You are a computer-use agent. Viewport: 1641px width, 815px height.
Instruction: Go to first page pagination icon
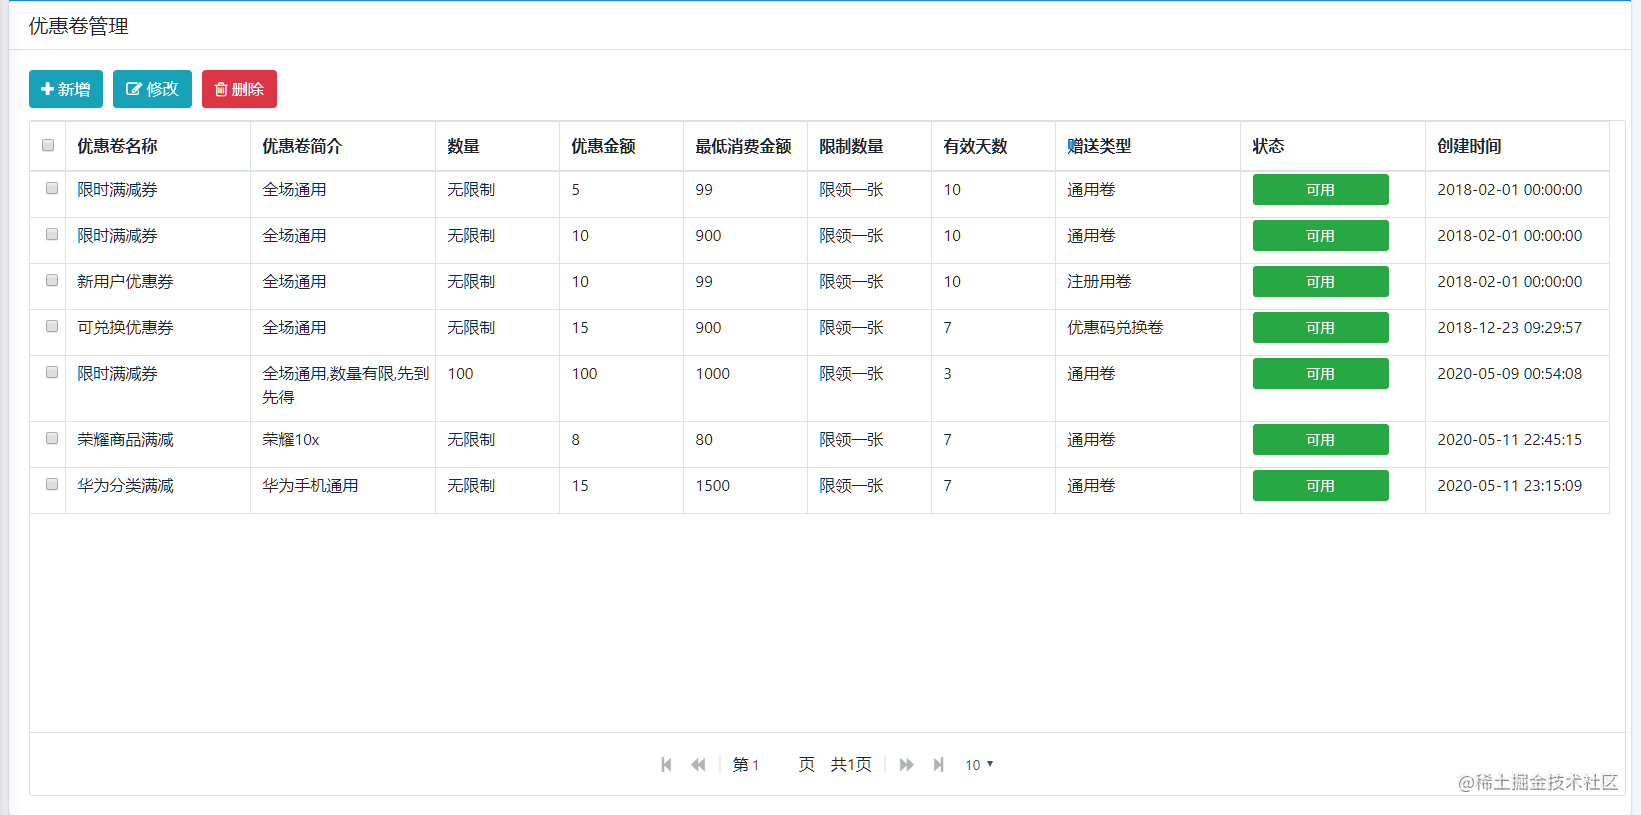[x=666, y=765]
